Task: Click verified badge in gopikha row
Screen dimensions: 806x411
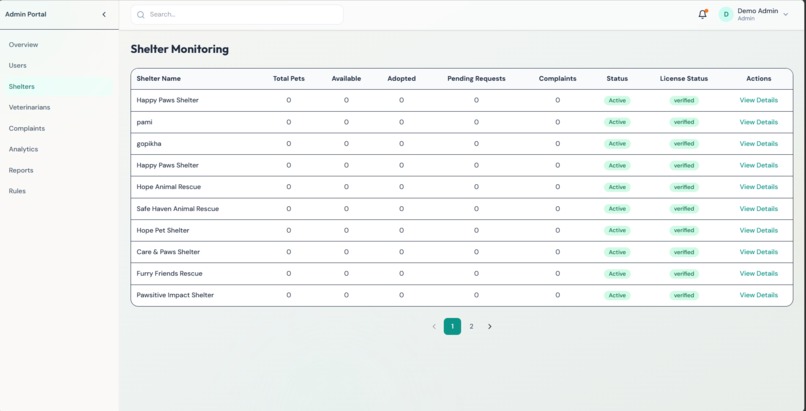Action: pos(684,144)
